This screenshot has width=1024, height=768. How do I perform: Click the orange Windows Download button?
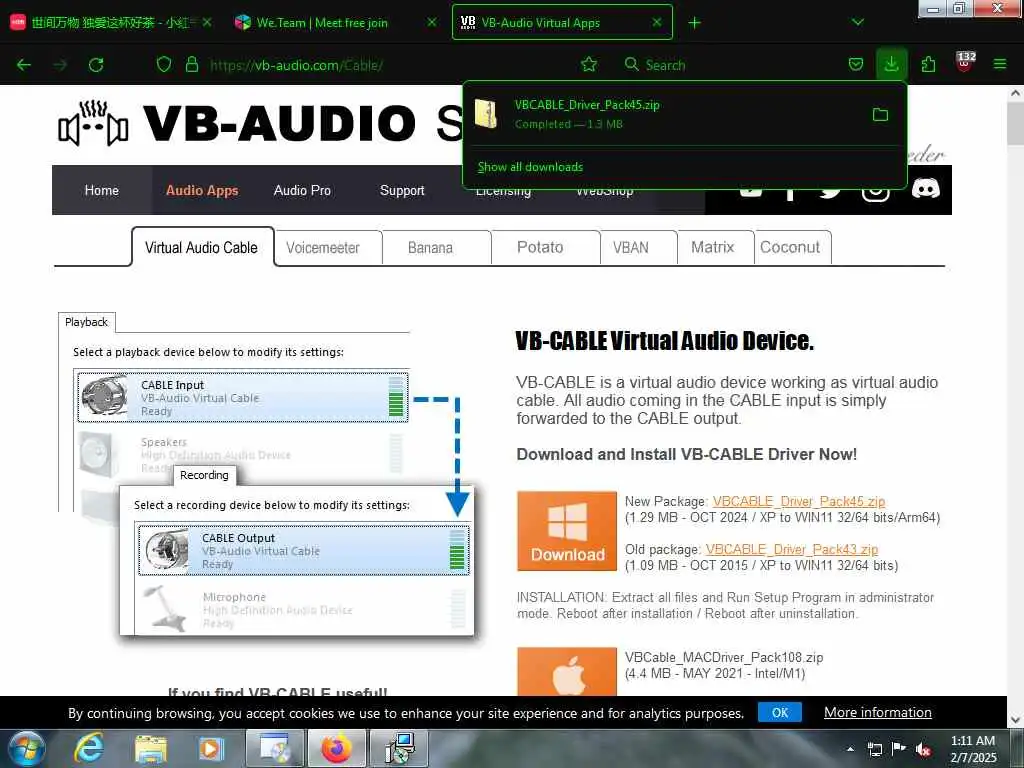pos(567,531)
